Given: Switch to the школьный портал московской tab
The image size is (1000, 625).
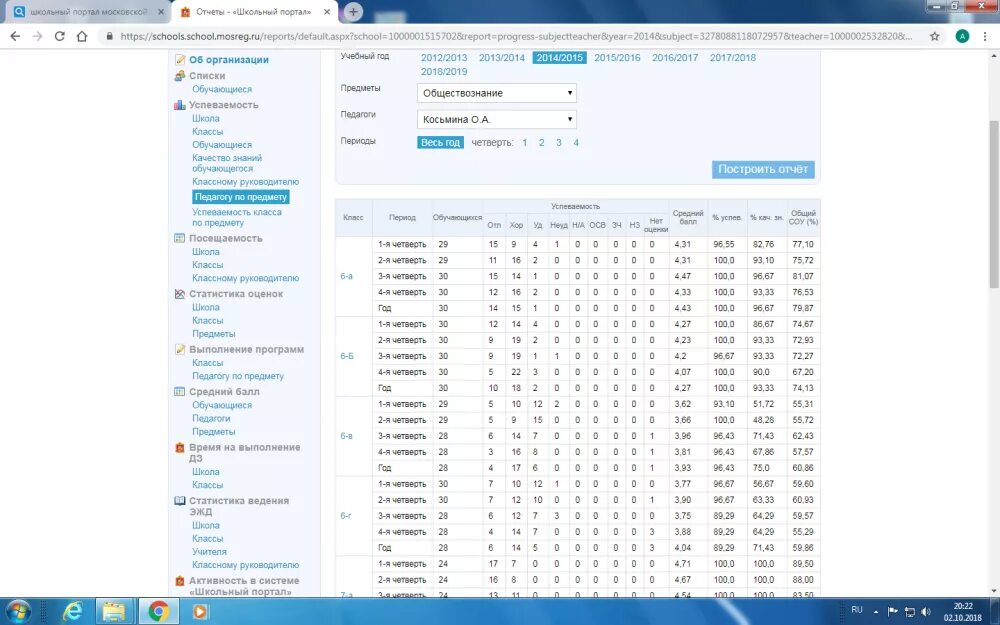Looking at the screenshot, I should click(x=90, y=12).
